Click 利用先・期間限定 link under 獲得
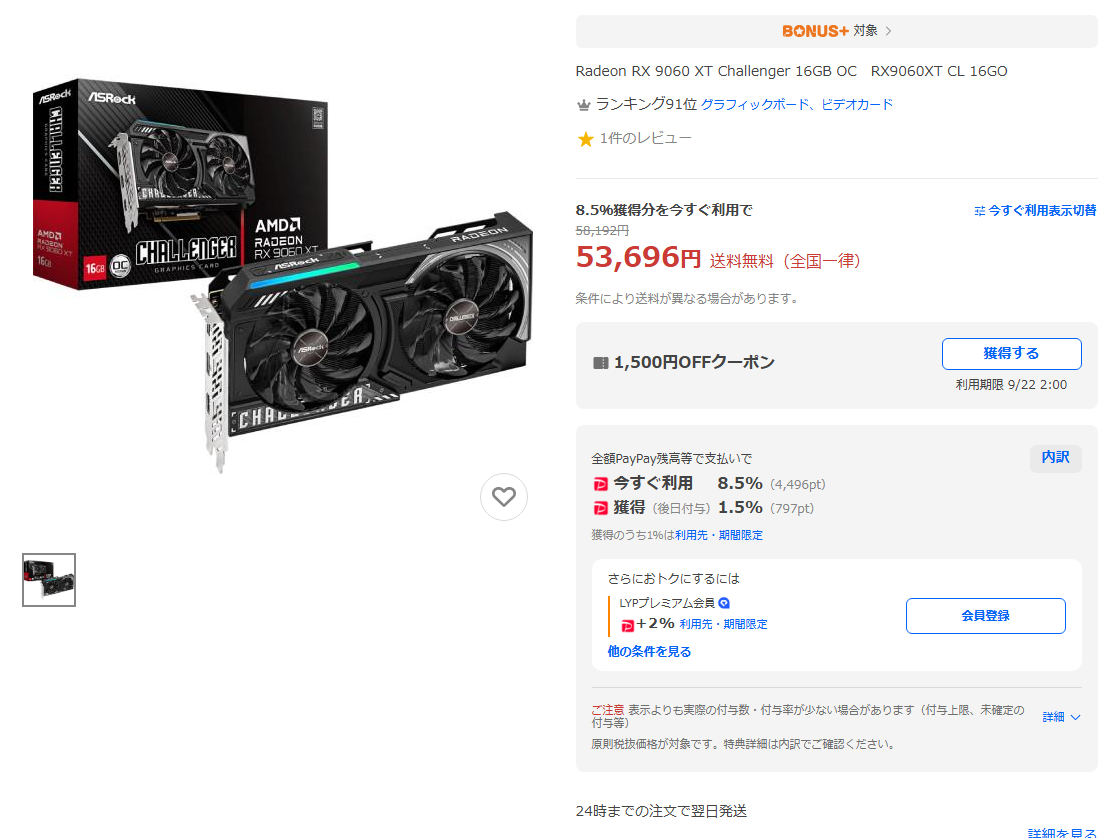1120x838 pixels. (x=719, y=535)
